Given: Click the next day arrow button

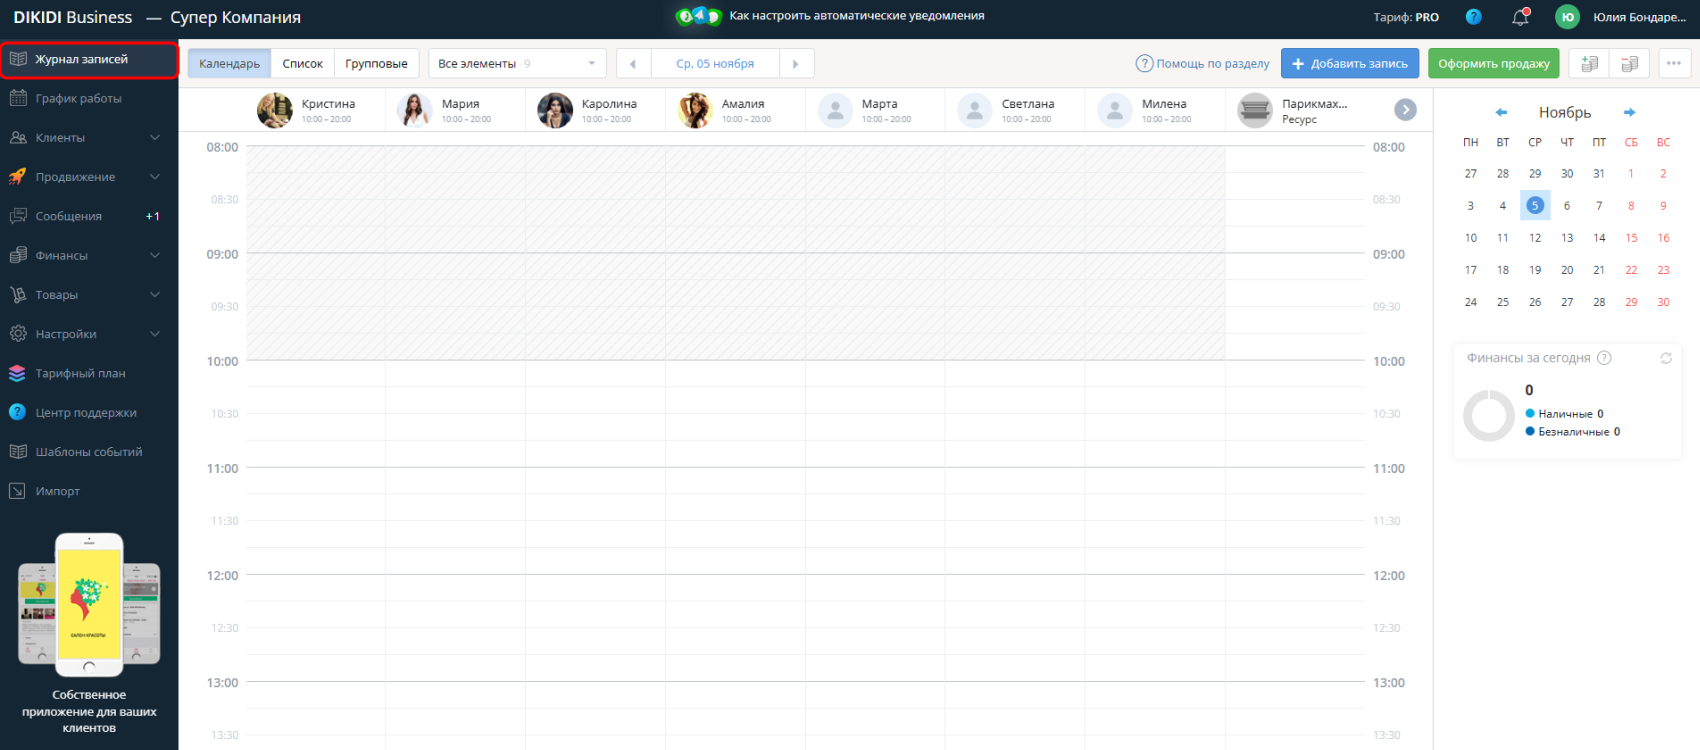Looking at the screenshot, I should click(x=796, y=64).
